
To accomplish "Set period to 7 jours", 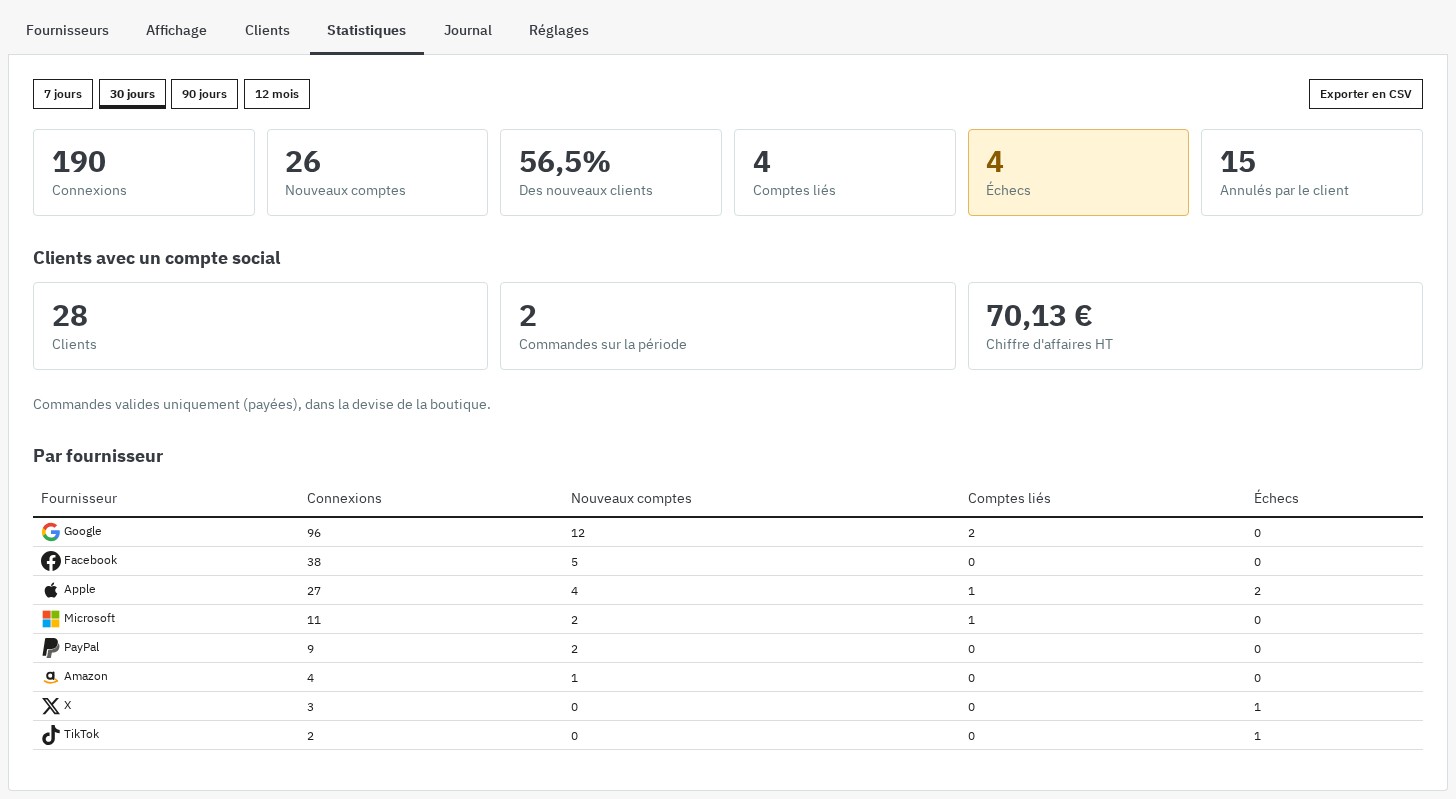I will (x=63, y=94).
